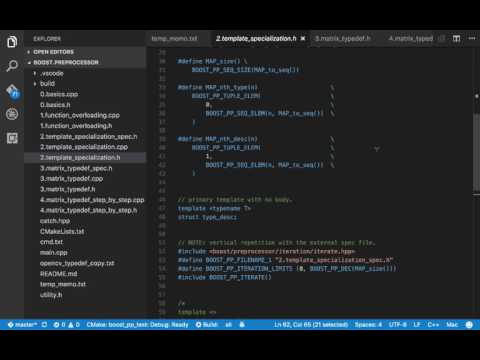
Task: Expand the build folder
Action: point(47,84)
